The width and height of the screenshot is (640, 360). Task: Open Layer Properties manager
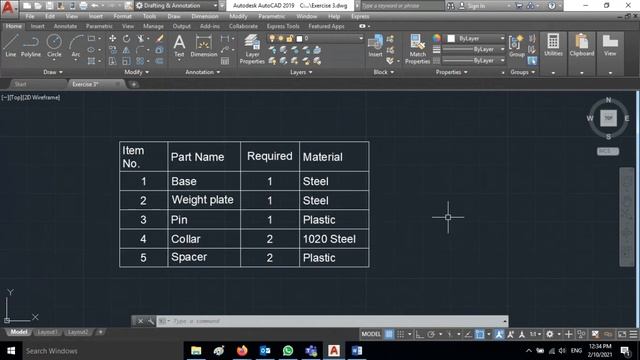point(252,49)
